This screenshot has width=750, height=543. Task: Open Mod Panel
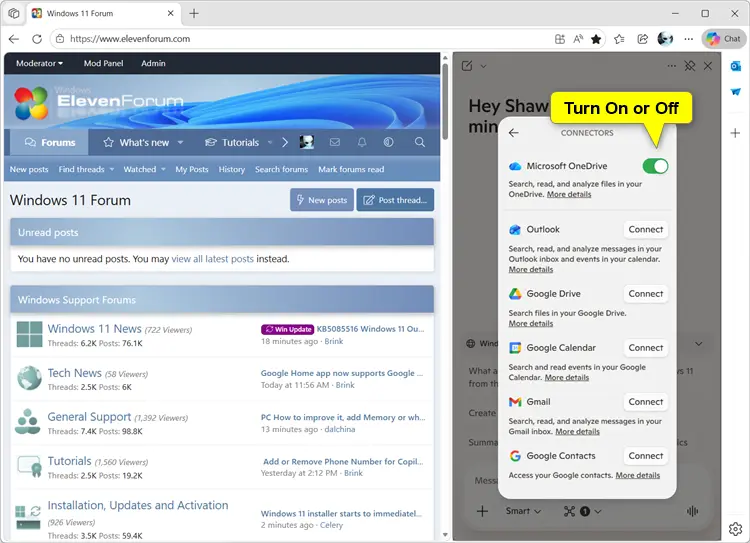(103, 63)
